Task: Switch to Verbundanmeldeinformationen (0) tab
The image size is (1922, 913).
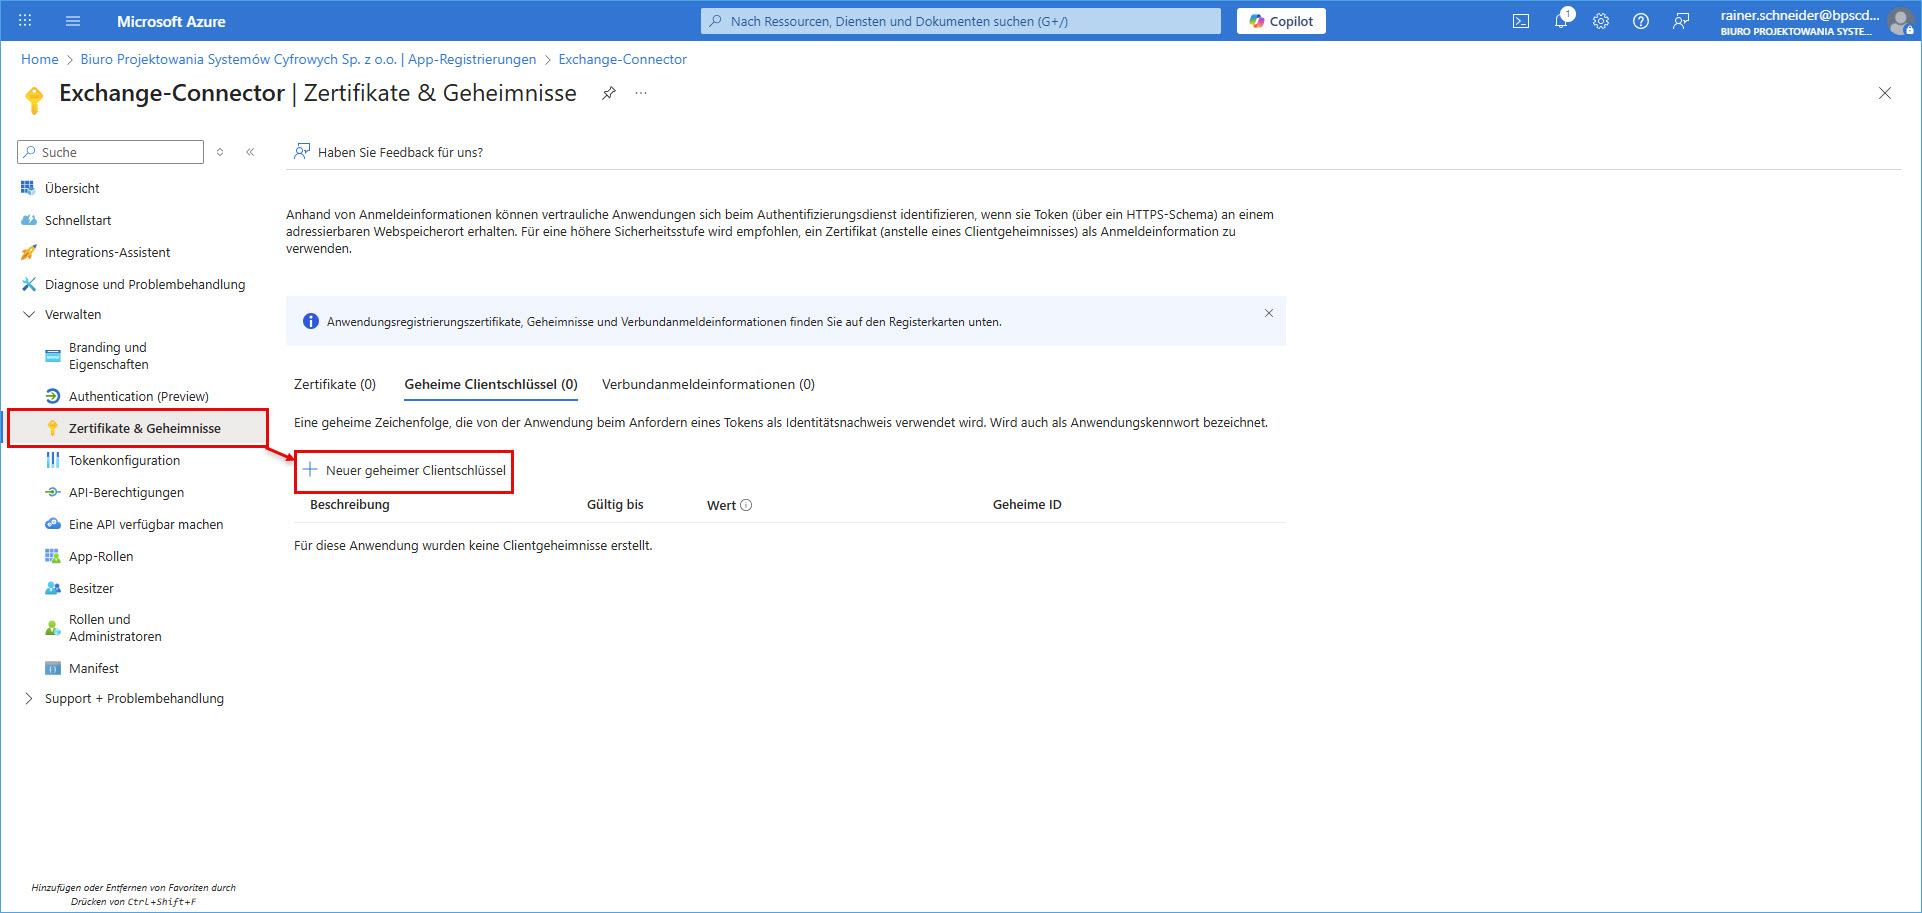Action: click(x=708, y=384)
